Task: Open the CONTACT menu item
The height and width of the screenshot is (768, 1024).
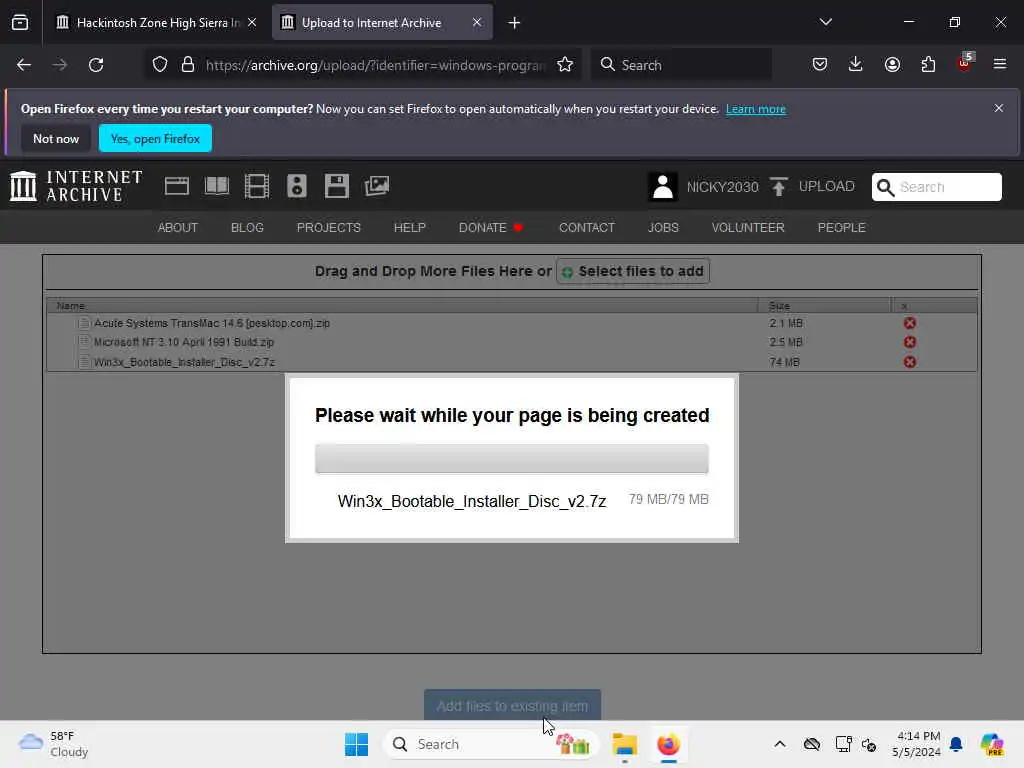Action: point(586,228)
